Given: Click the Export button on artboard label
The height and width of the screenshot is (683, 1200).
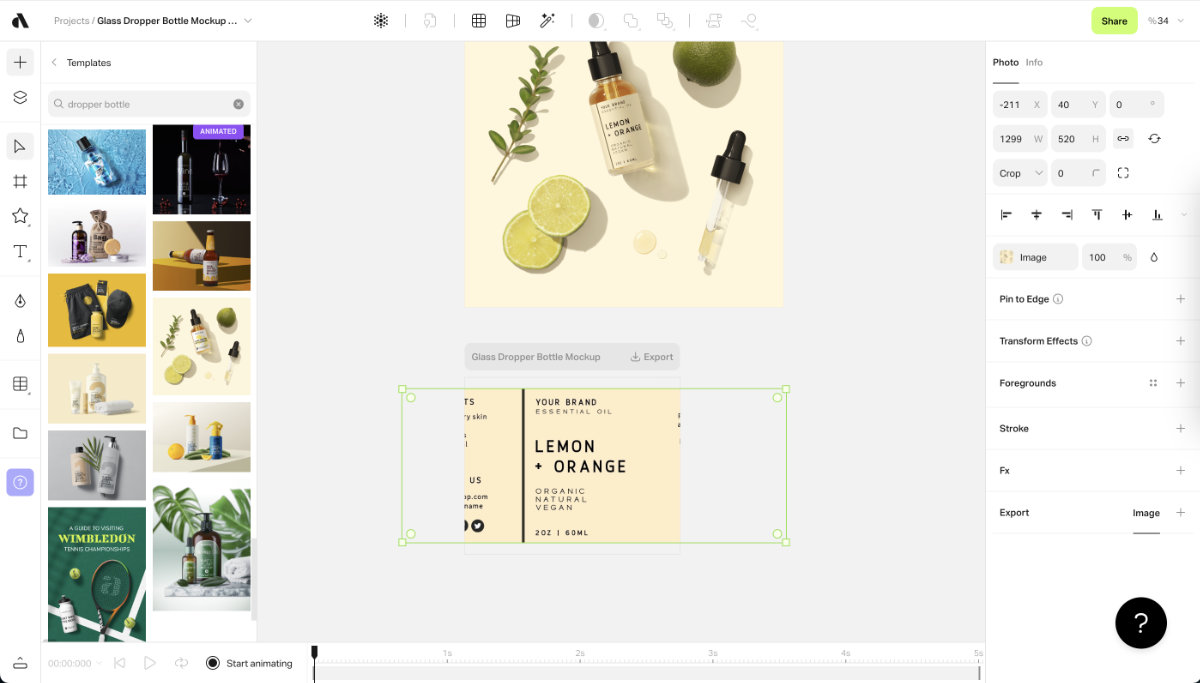Looking at the screenshot, I should (x=651, y=357).
